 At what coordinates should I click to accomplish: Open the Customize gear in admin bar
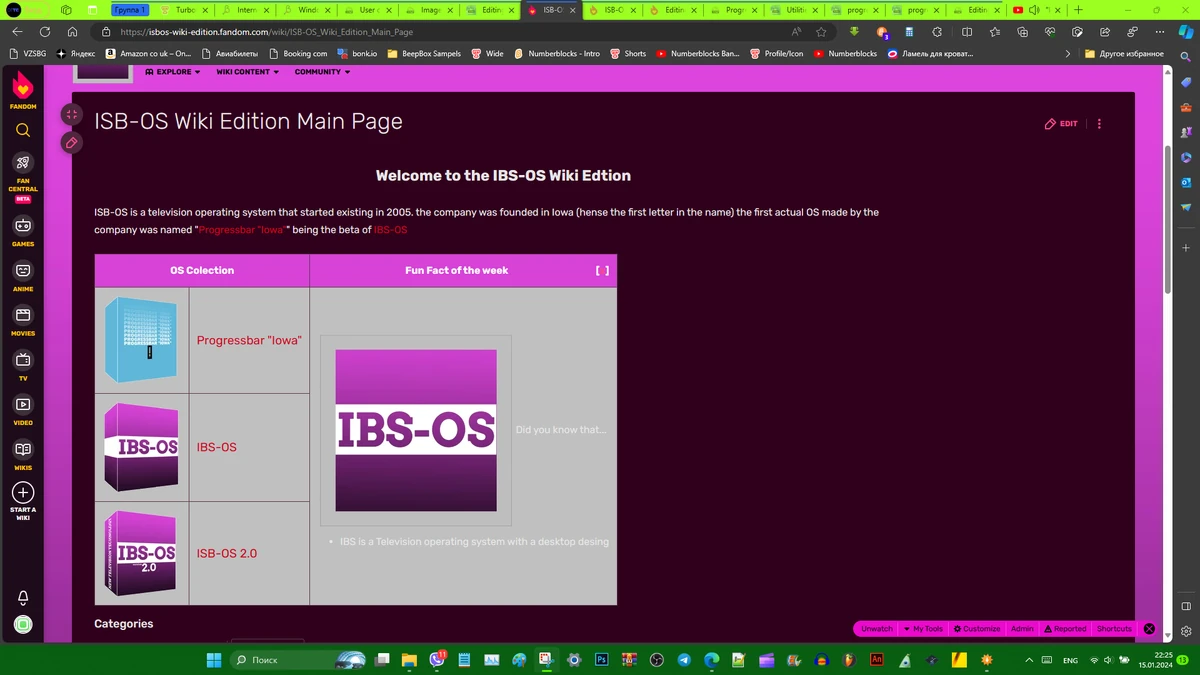point(977,628)
